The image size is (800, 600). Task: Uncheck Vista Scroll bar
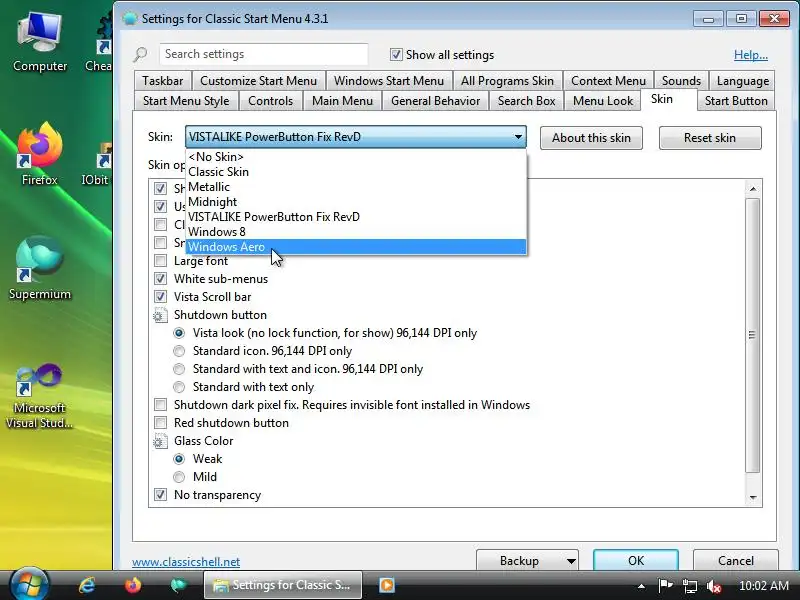pos(160,297)
